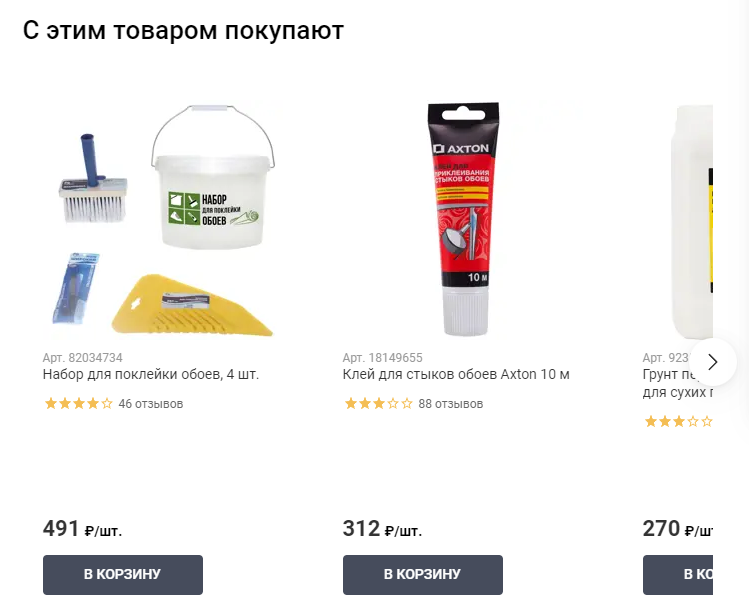Click article number 82034734
The width and height of the screenshot is (749, 612).
[83, 357]
